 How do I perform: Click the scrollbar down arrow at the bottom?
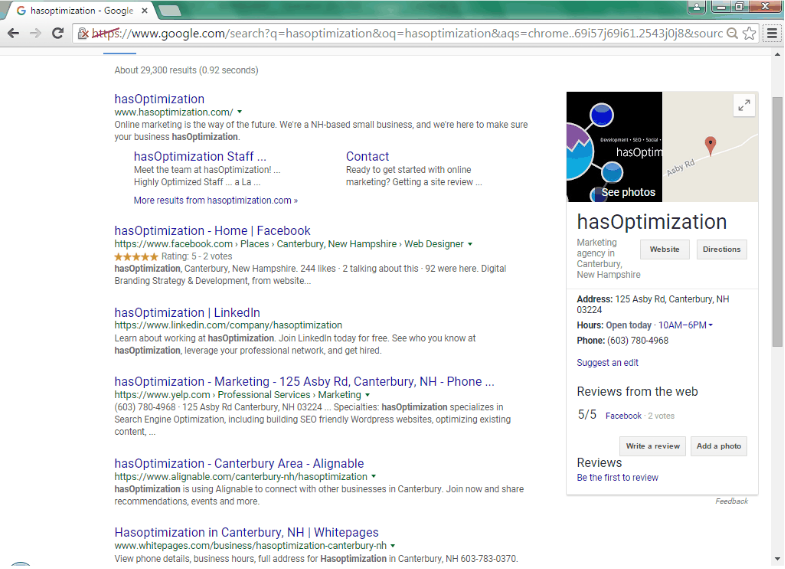click(777, 559)
